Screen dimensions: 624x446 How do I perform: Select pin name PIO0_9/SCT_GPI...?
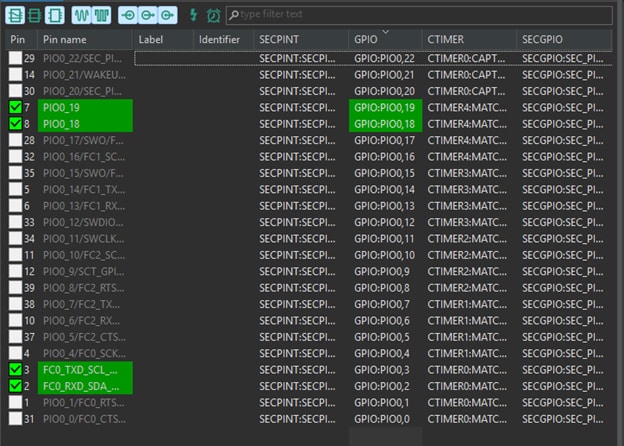point(85,271)
